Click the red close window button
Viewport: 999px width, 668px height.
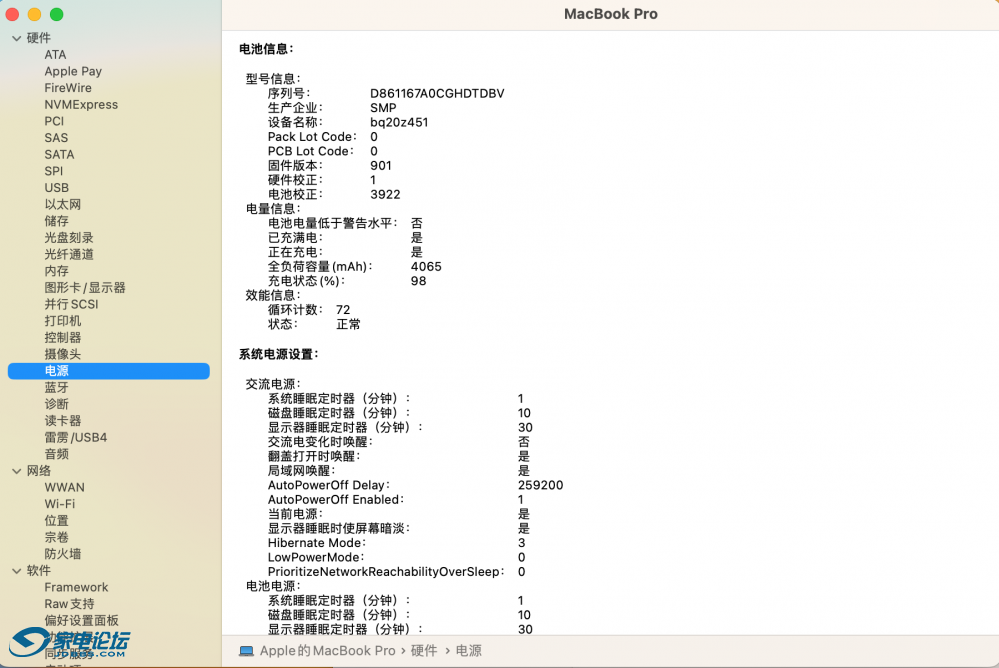point(13,14)
